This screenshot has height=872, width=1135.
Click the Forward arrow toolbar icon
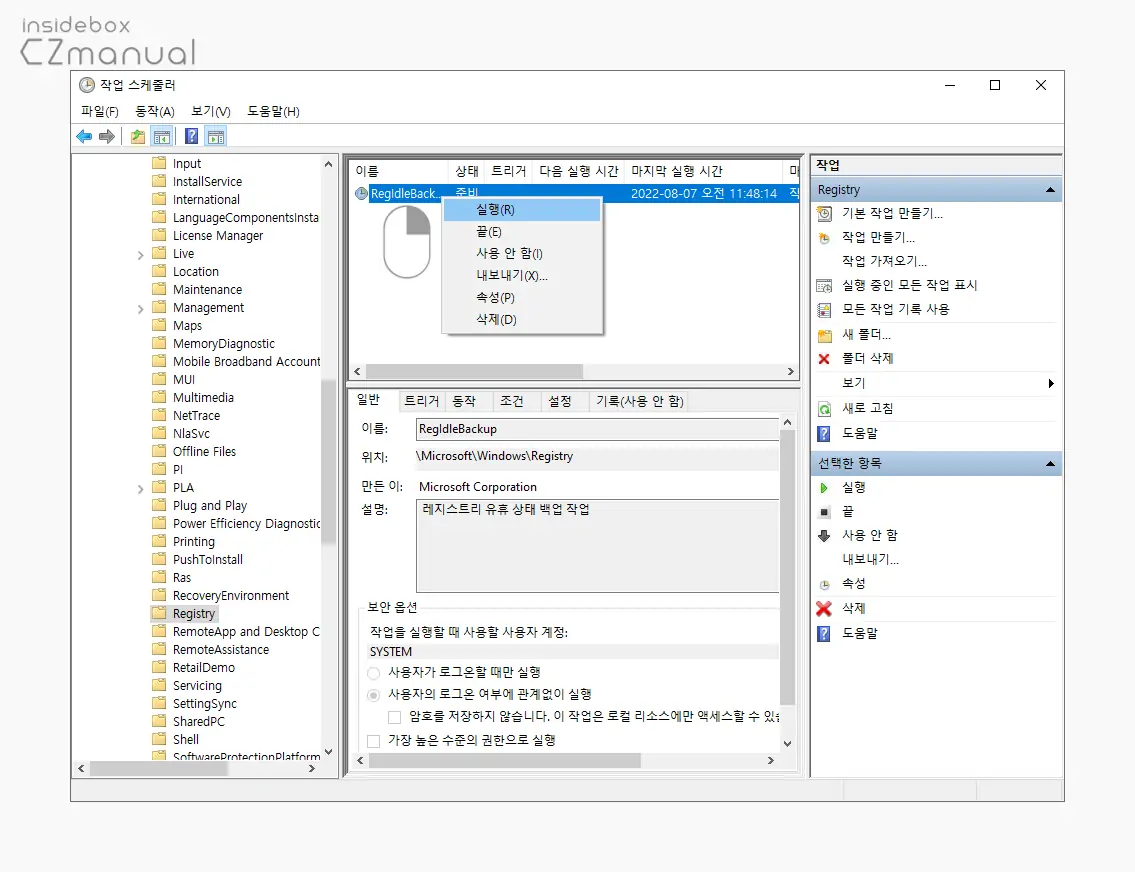tap(106, 136)
